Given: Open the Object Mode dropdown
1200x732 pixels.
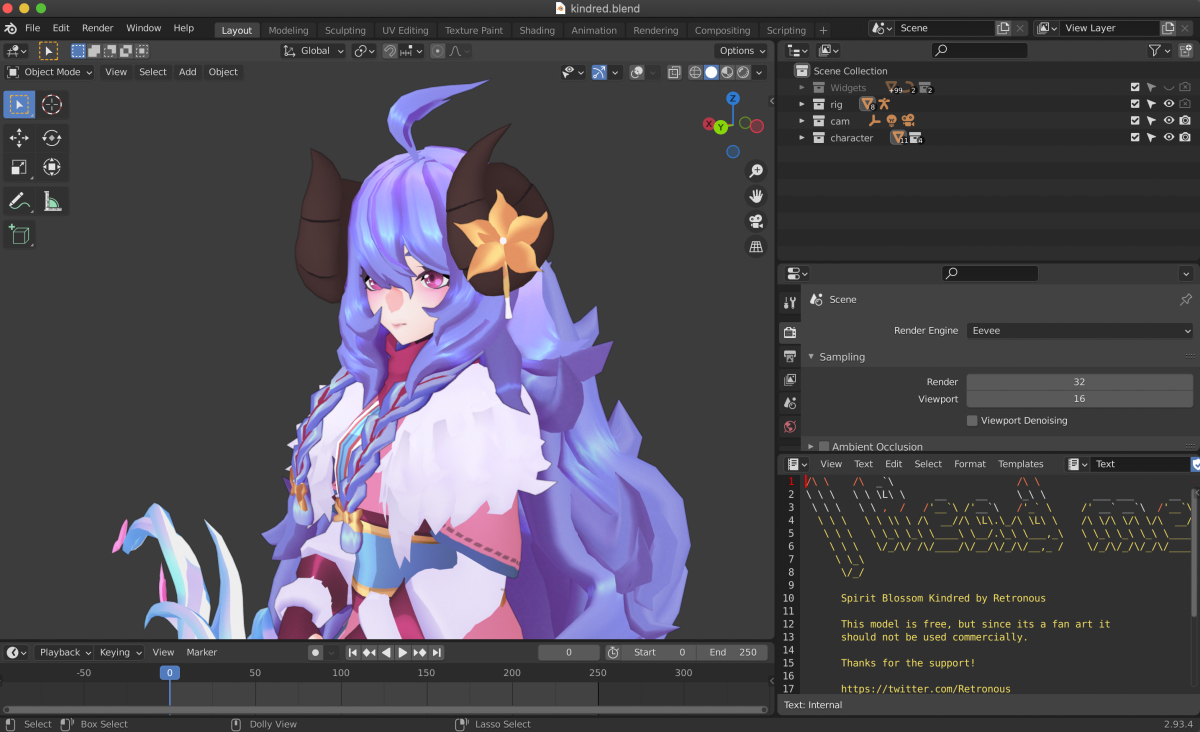Looking at the screenshot, I should tap(49, 72).
